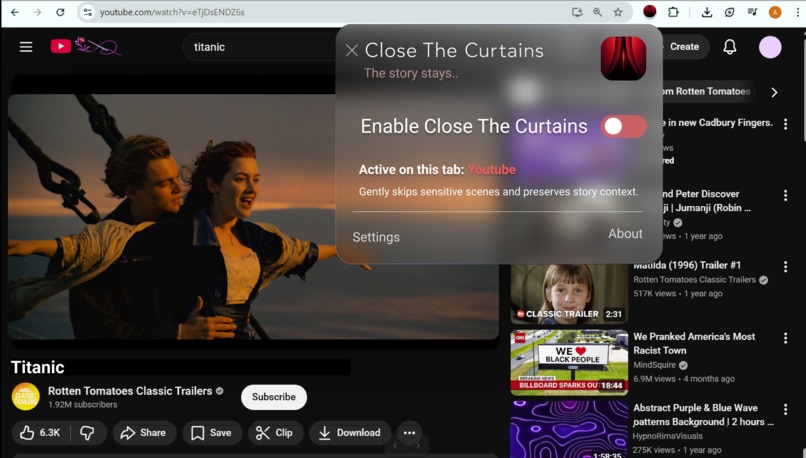Subscribe to Rotten Tomatoes Classic Trailers
Screen dimensions: 806x458
[x=274, y=397]
